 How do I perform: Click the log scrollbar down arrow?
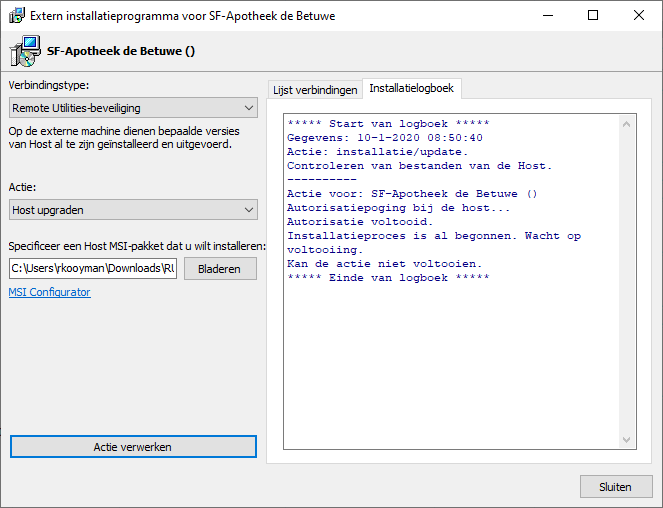[x=627, y=440]
